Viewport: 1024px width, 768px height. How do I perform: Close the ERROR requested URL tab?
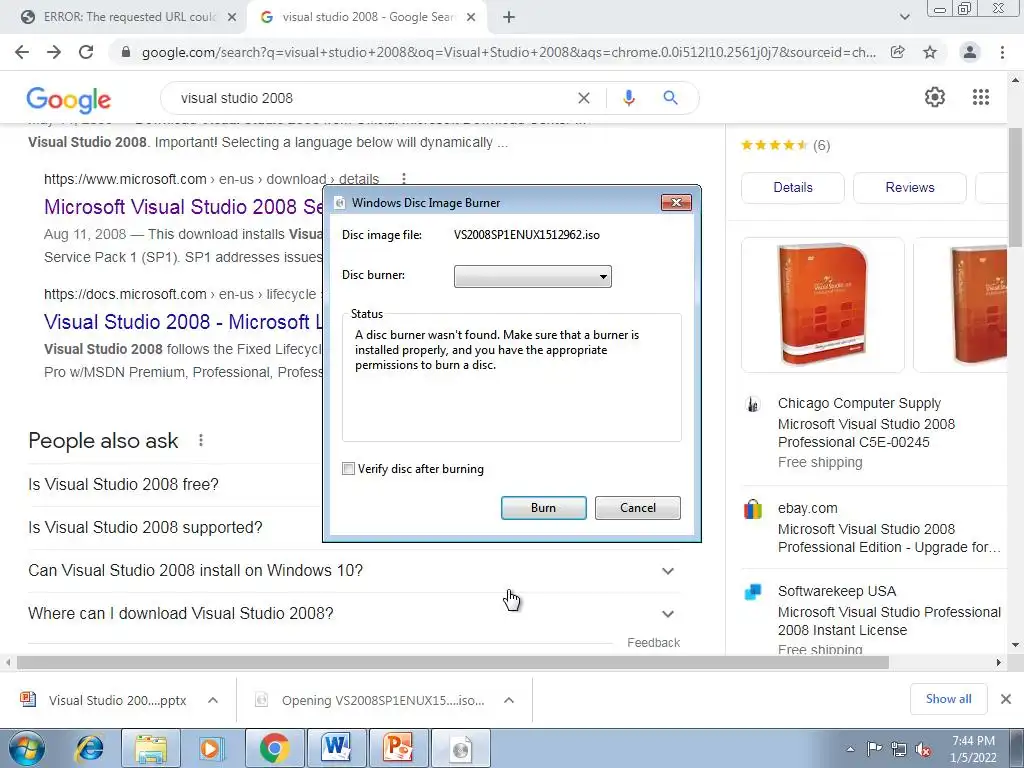232,17
